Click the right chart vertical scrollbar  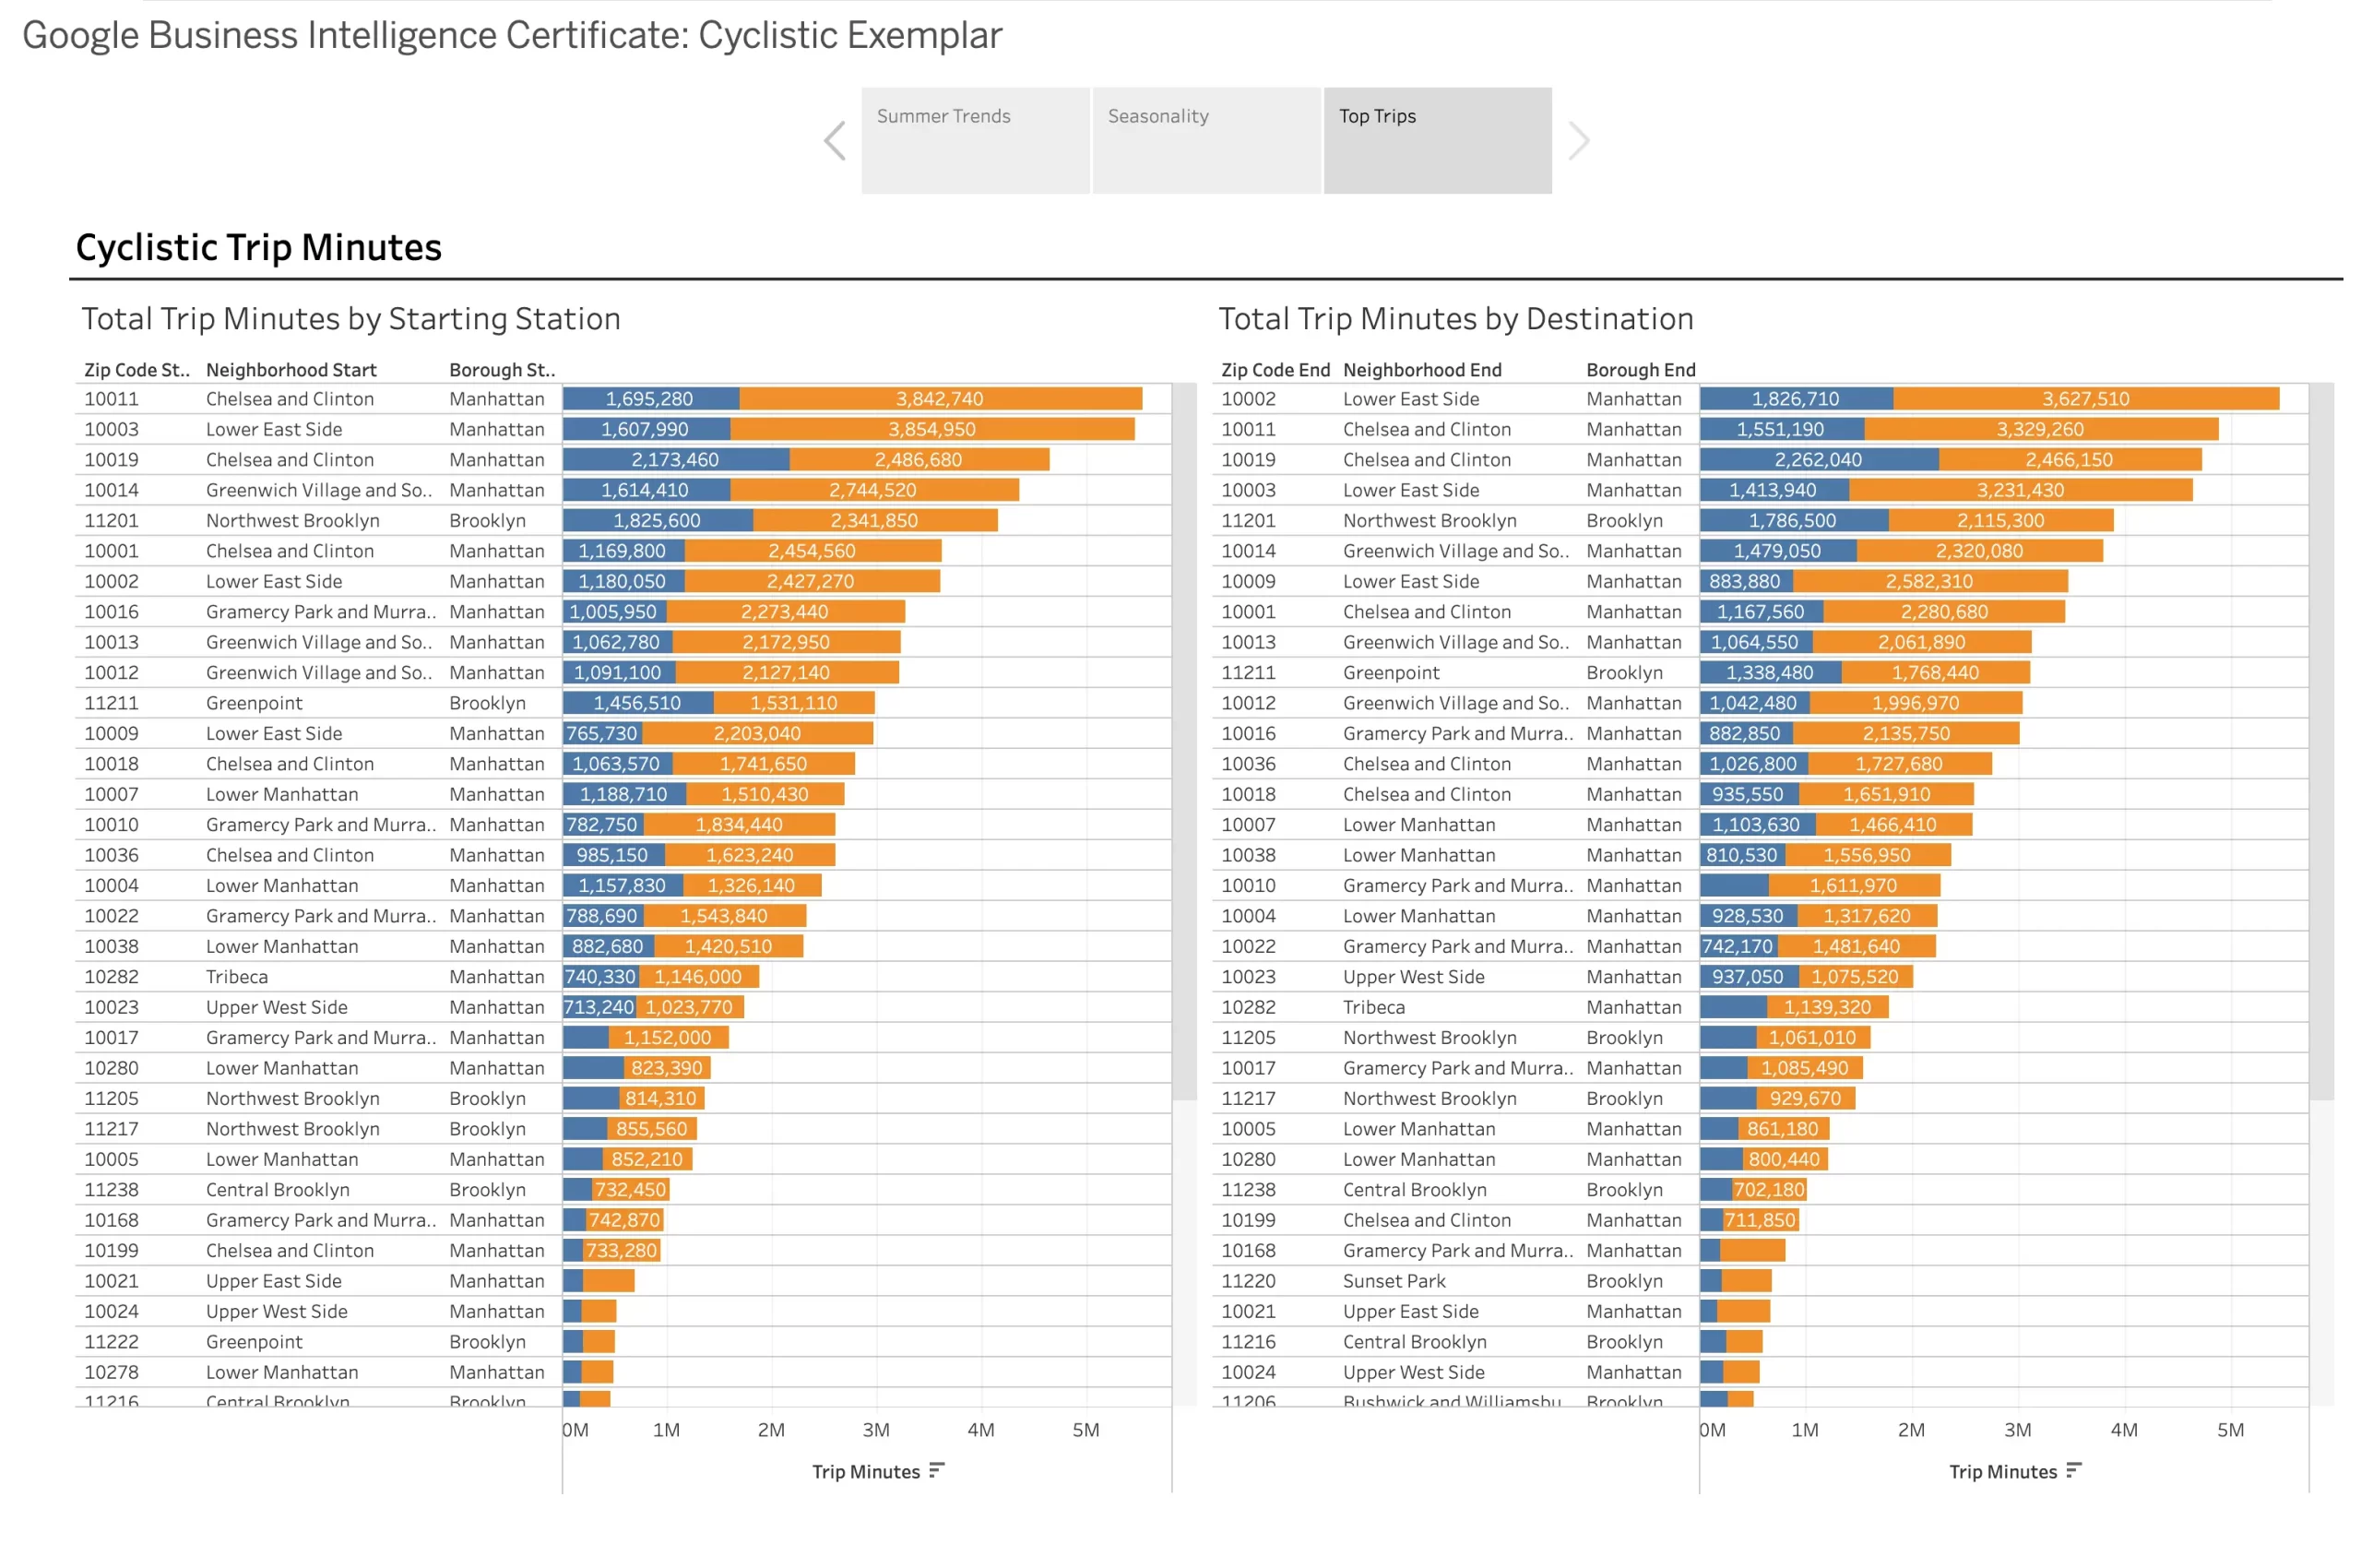[2321, 740]
